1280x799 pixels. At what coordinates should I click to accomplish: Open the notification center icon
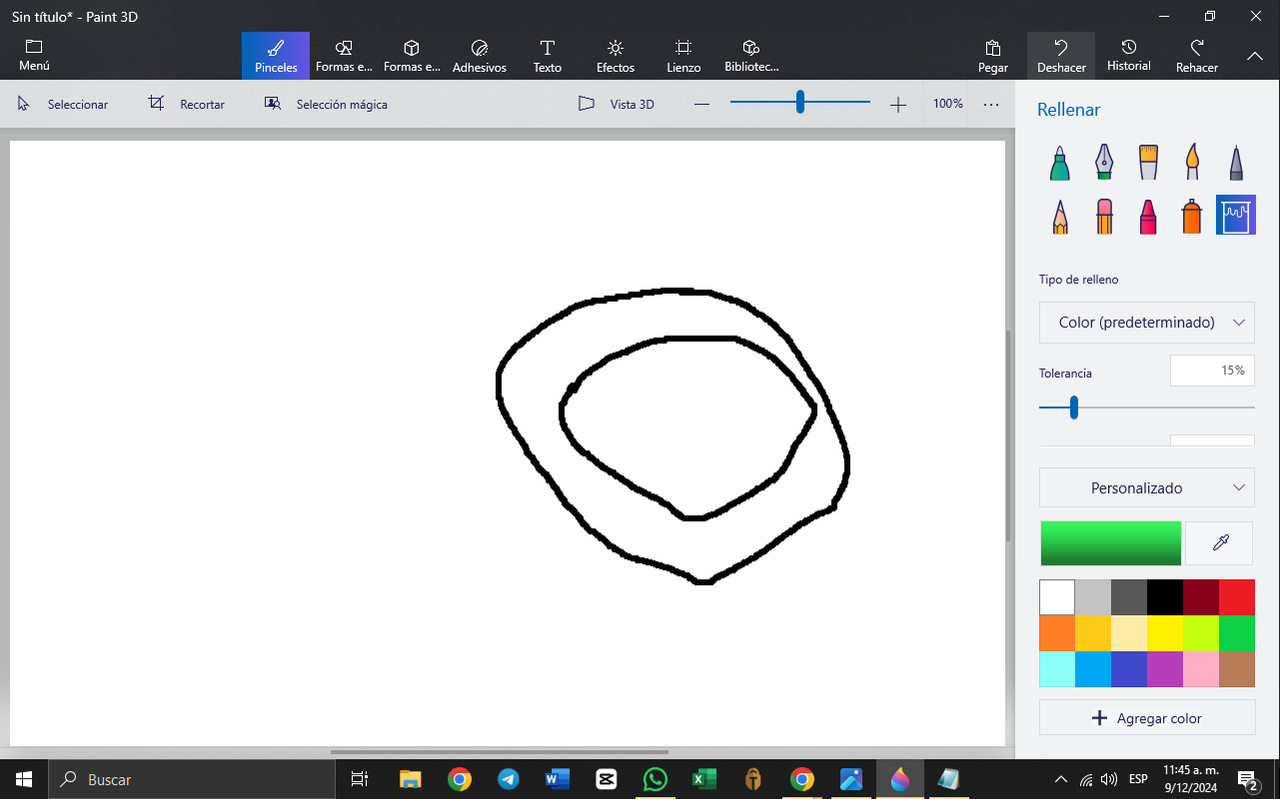1247,779
